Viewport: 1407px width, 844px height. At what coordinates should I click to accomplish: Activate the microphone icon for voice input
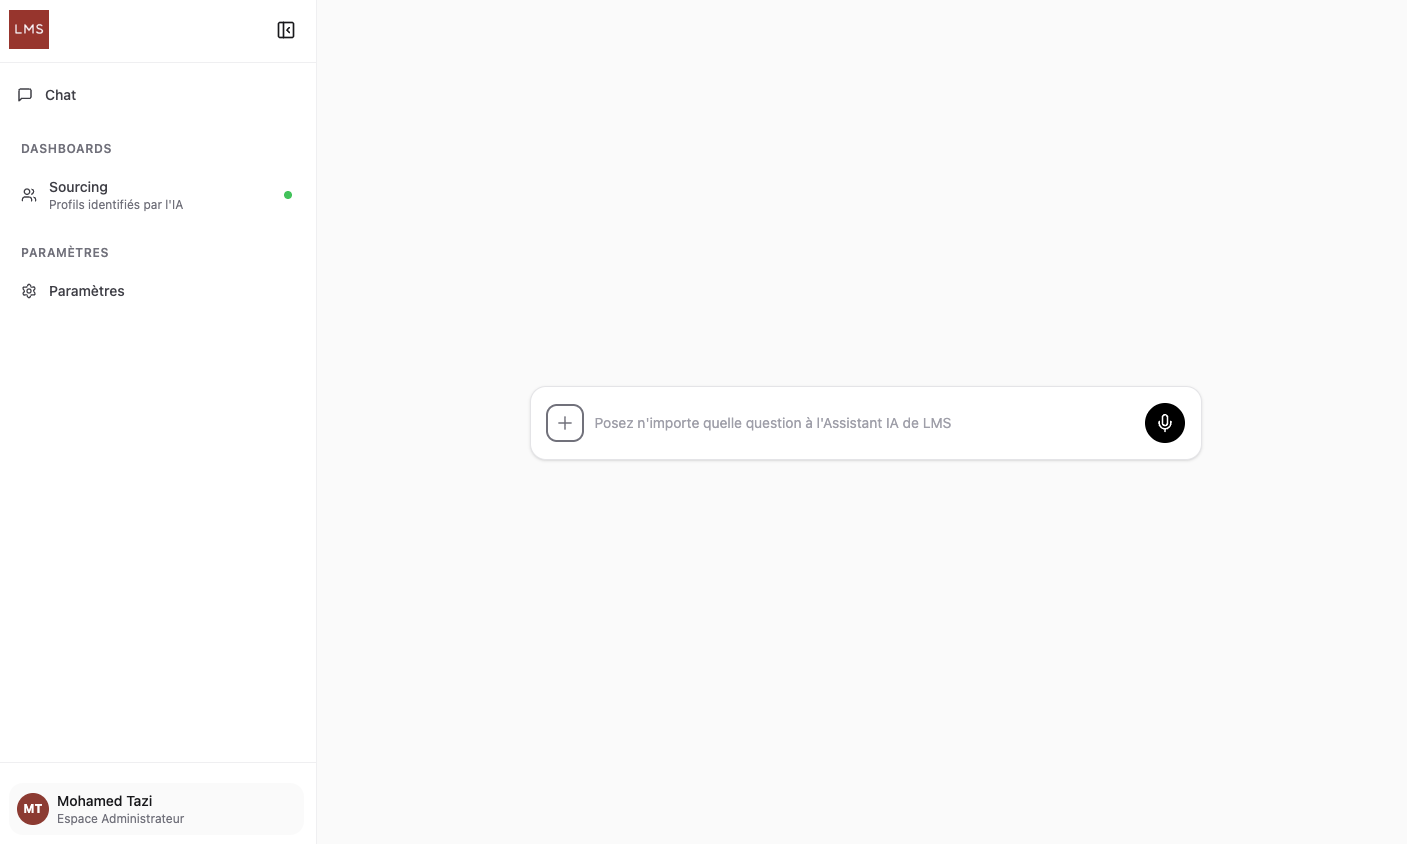1164,423
